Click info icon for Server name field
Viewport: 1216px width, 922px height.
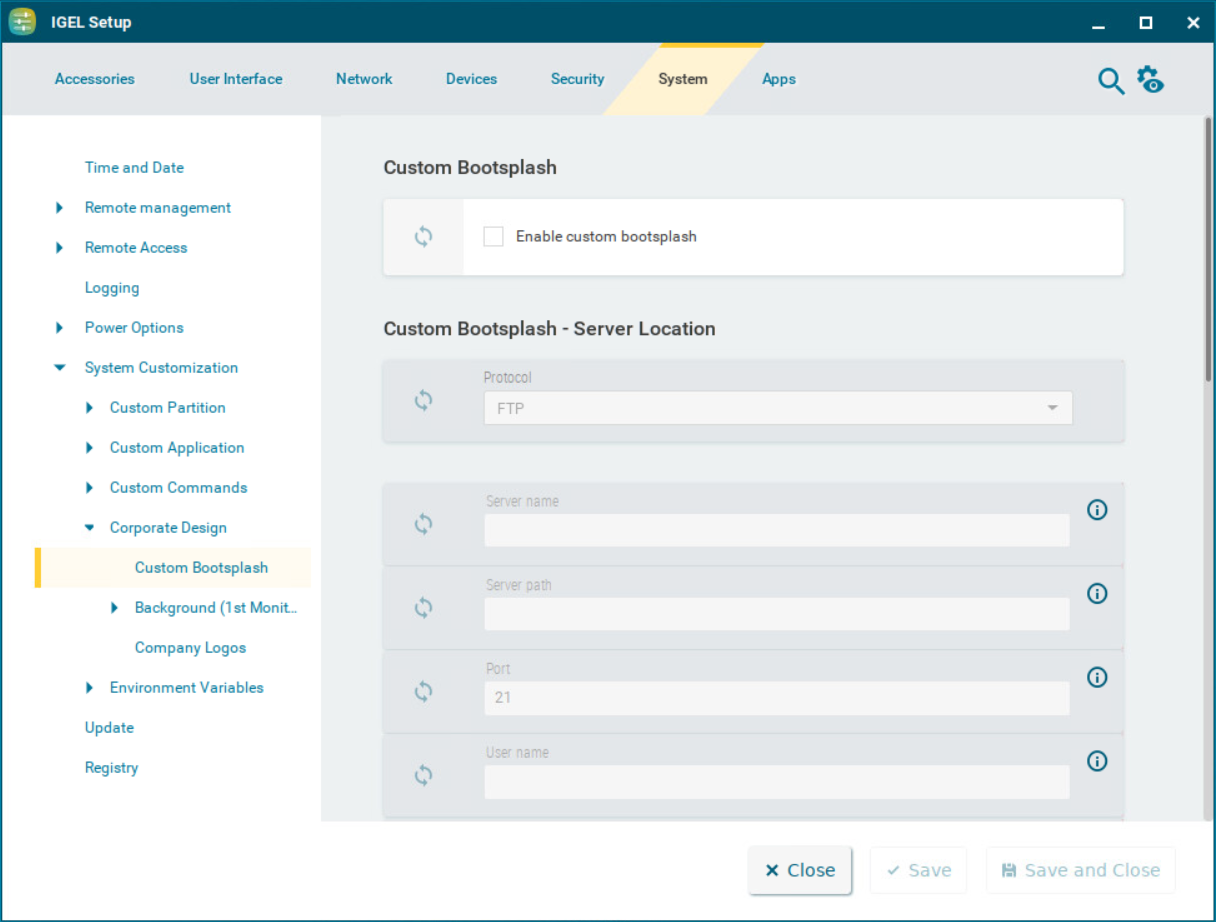1097,510
